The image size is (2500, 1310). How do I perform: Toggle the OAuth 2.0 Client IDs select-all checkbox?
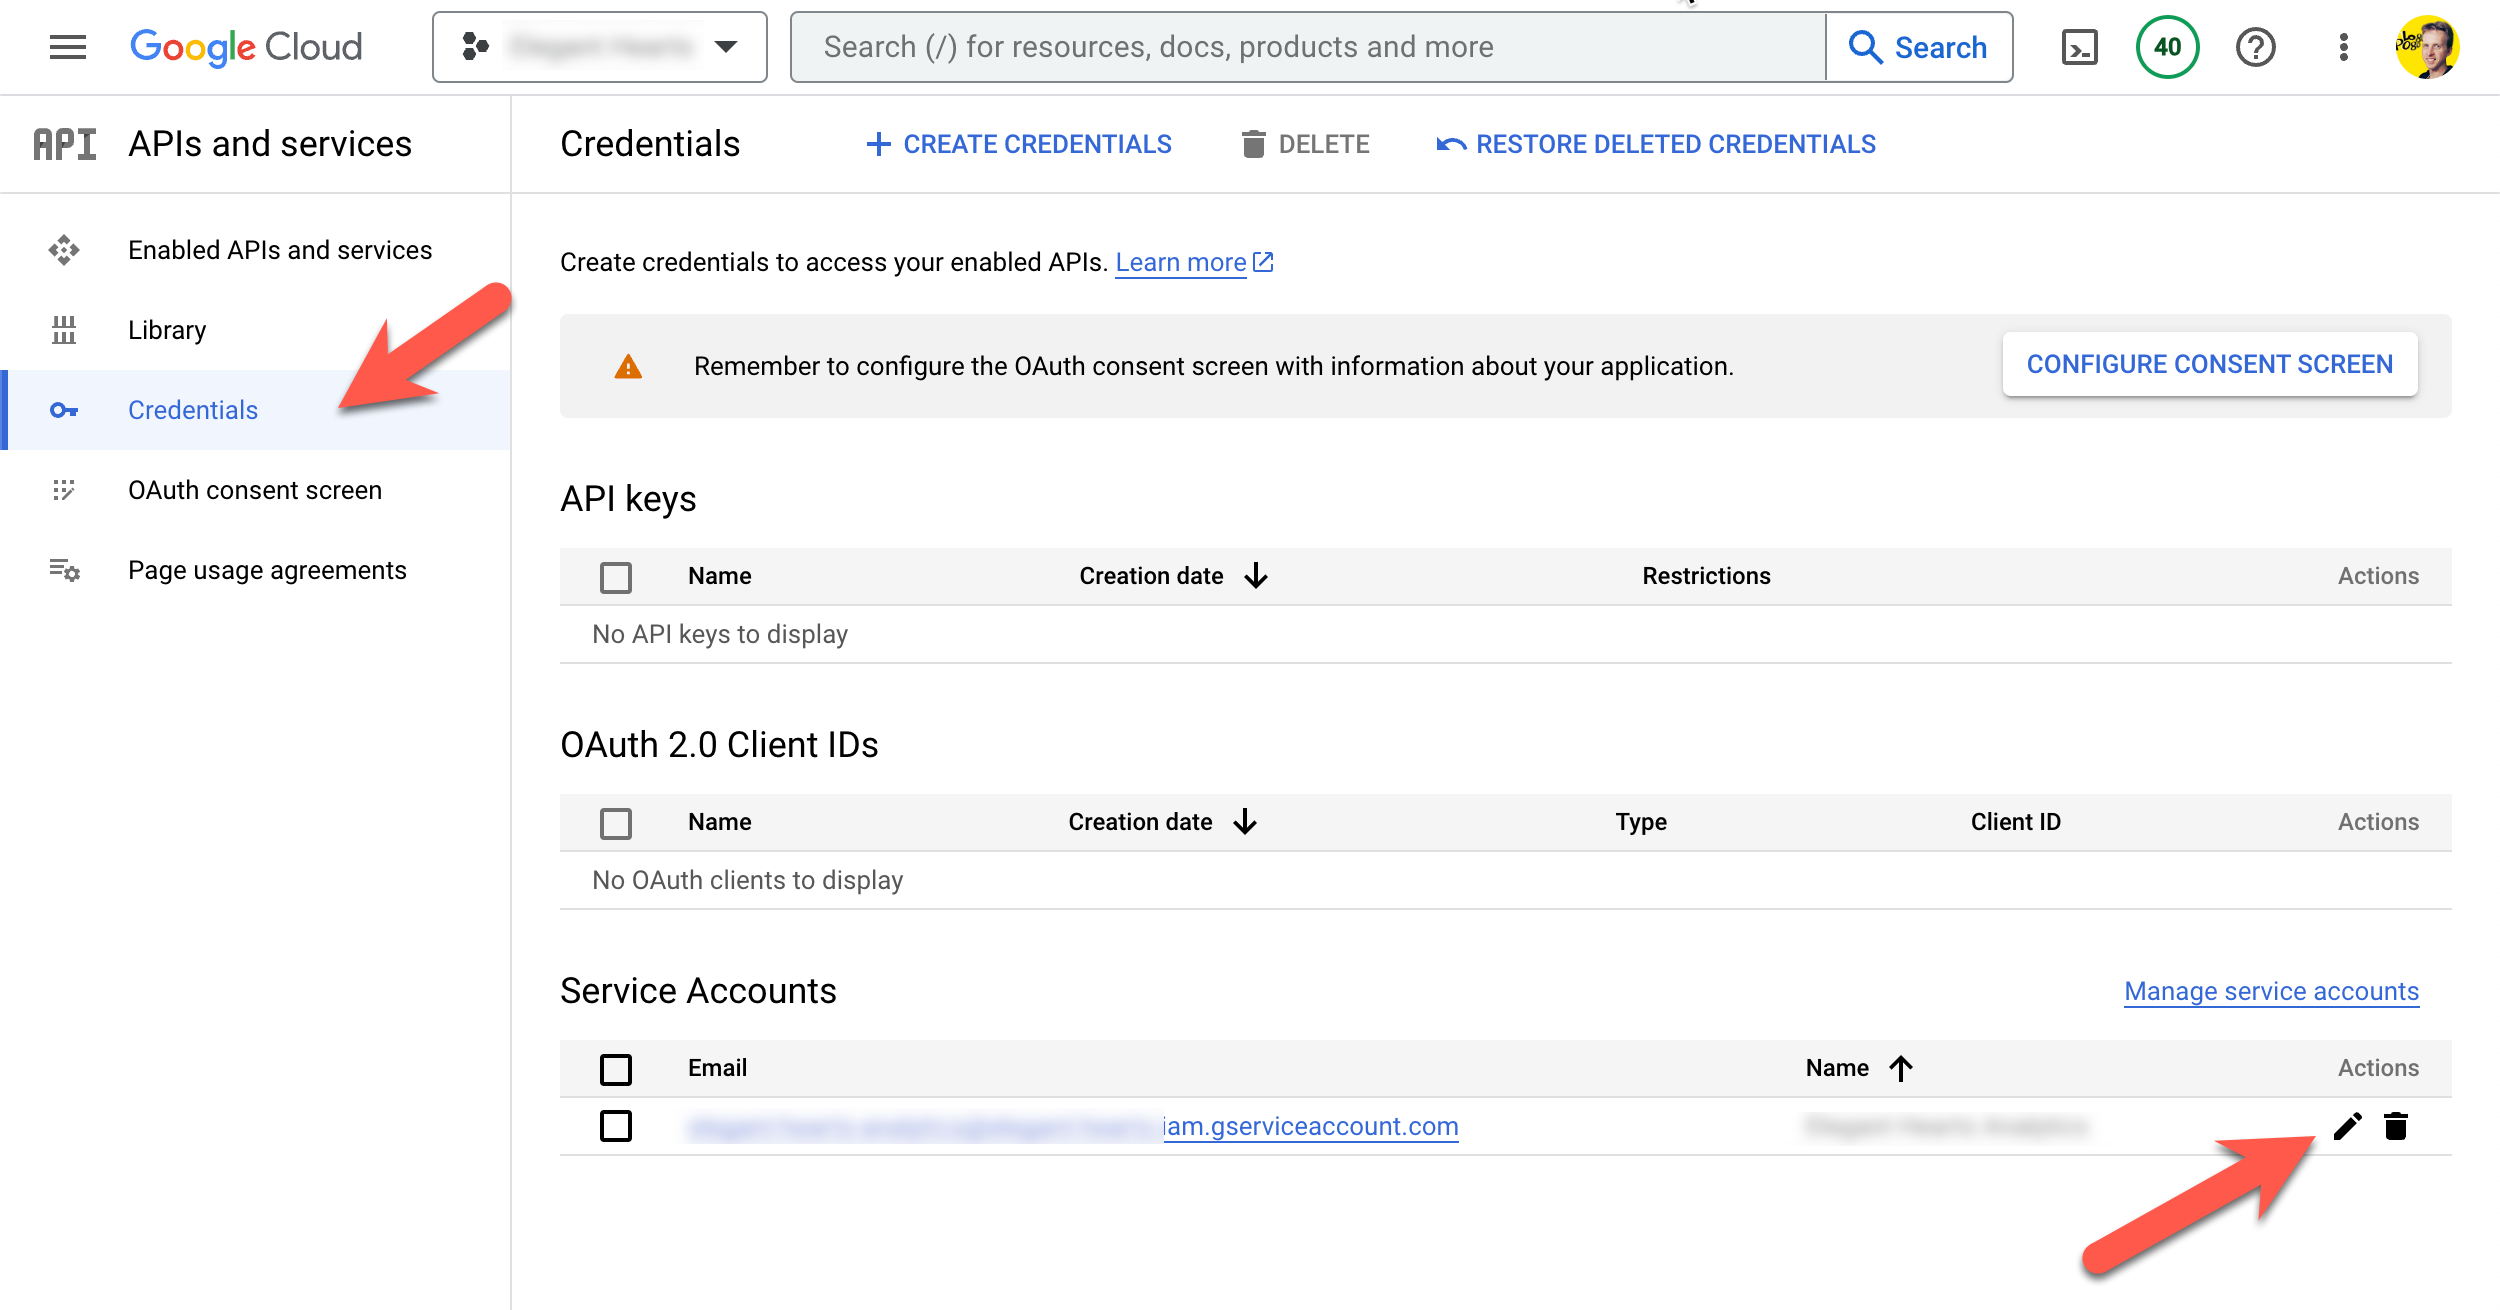click(x=616, y=823)
